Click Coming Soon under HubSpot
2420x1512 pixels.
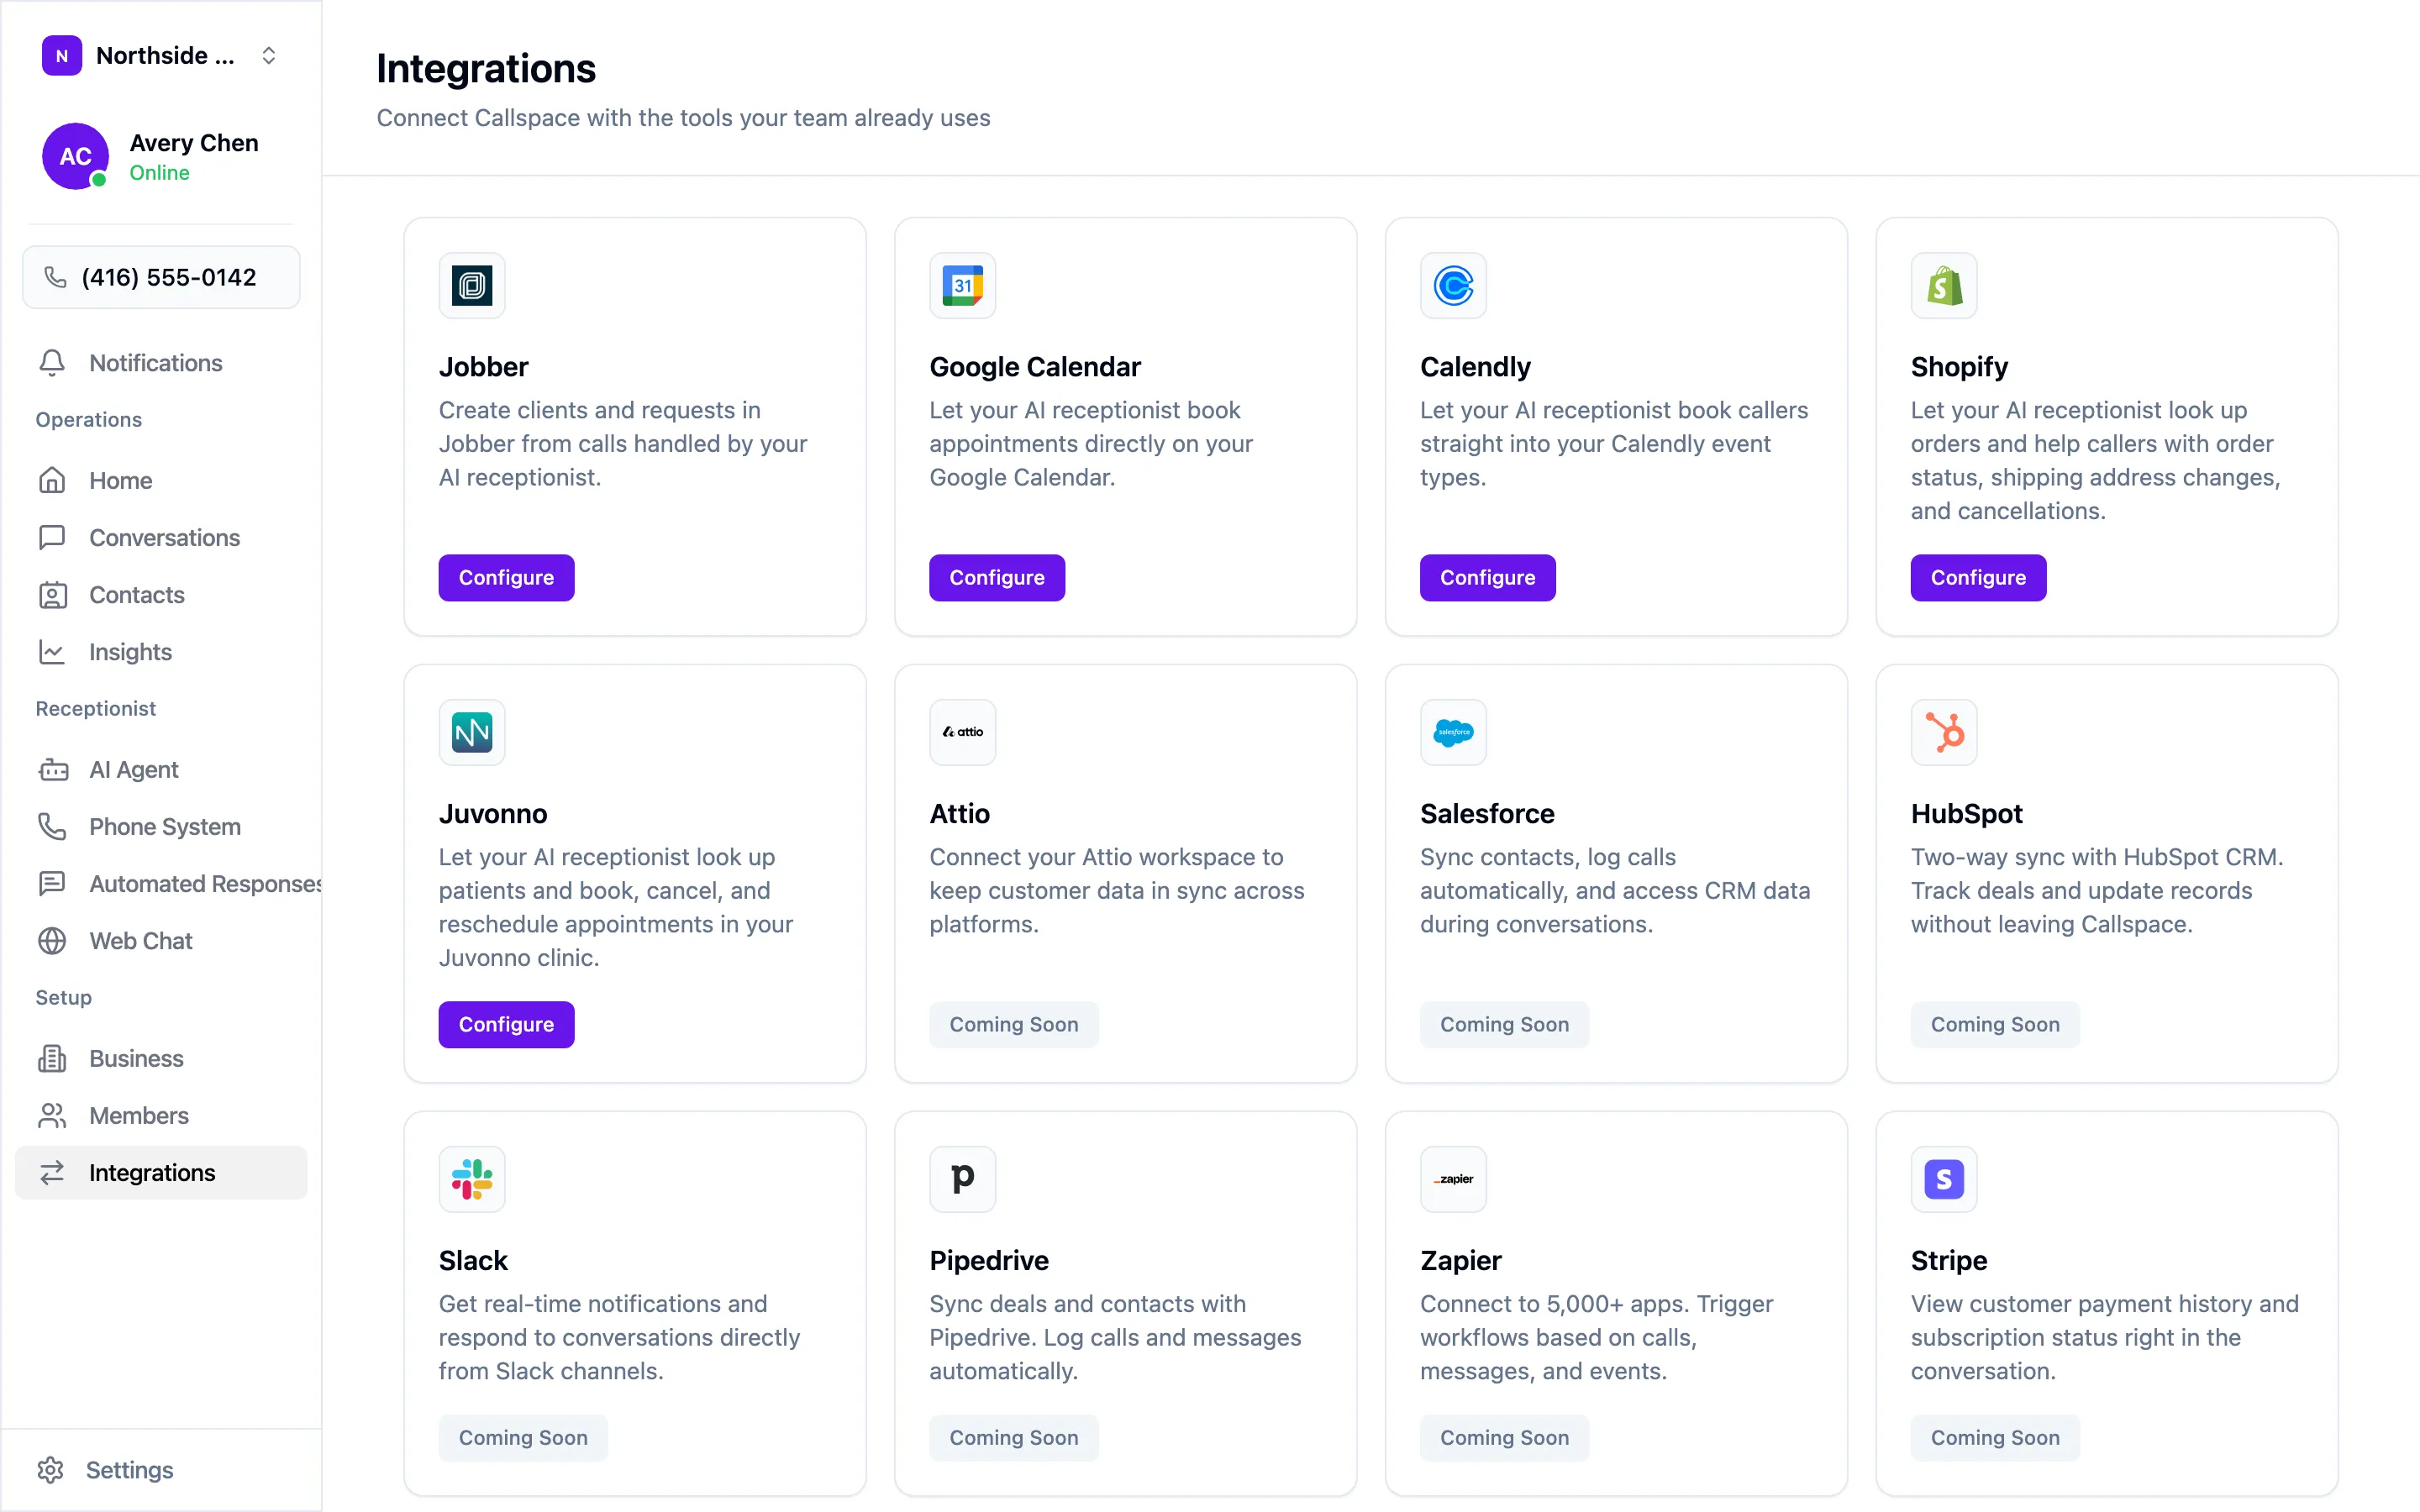(x=1995, y=1025)
